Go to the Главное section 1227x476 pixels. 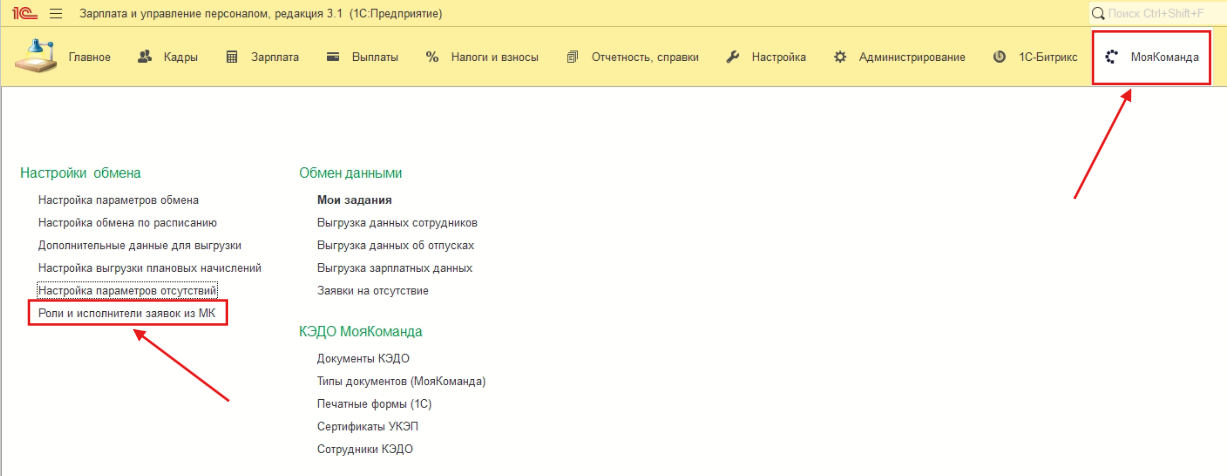[x=89, y=57]
